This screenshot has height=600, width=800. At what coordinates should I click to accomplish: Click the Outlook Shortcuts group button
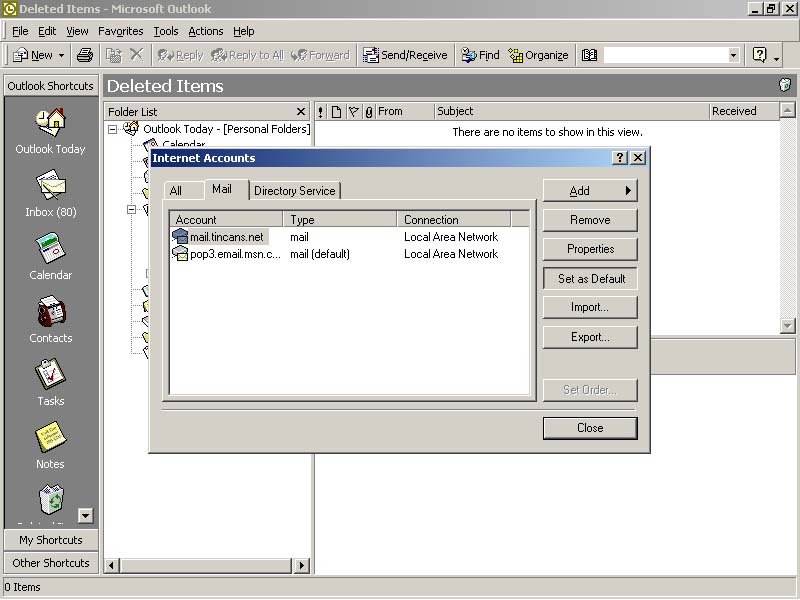point(51,86)
